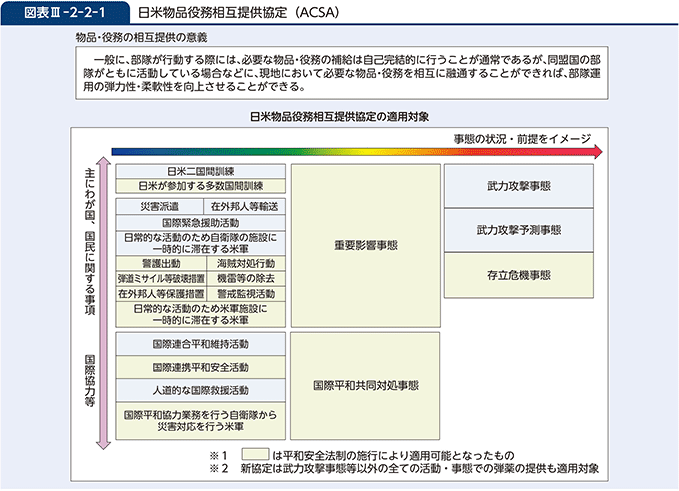The image size is (679, 491).
Task: Select the 国際緊急援助活動 box
Action: (x=200, y=223)
